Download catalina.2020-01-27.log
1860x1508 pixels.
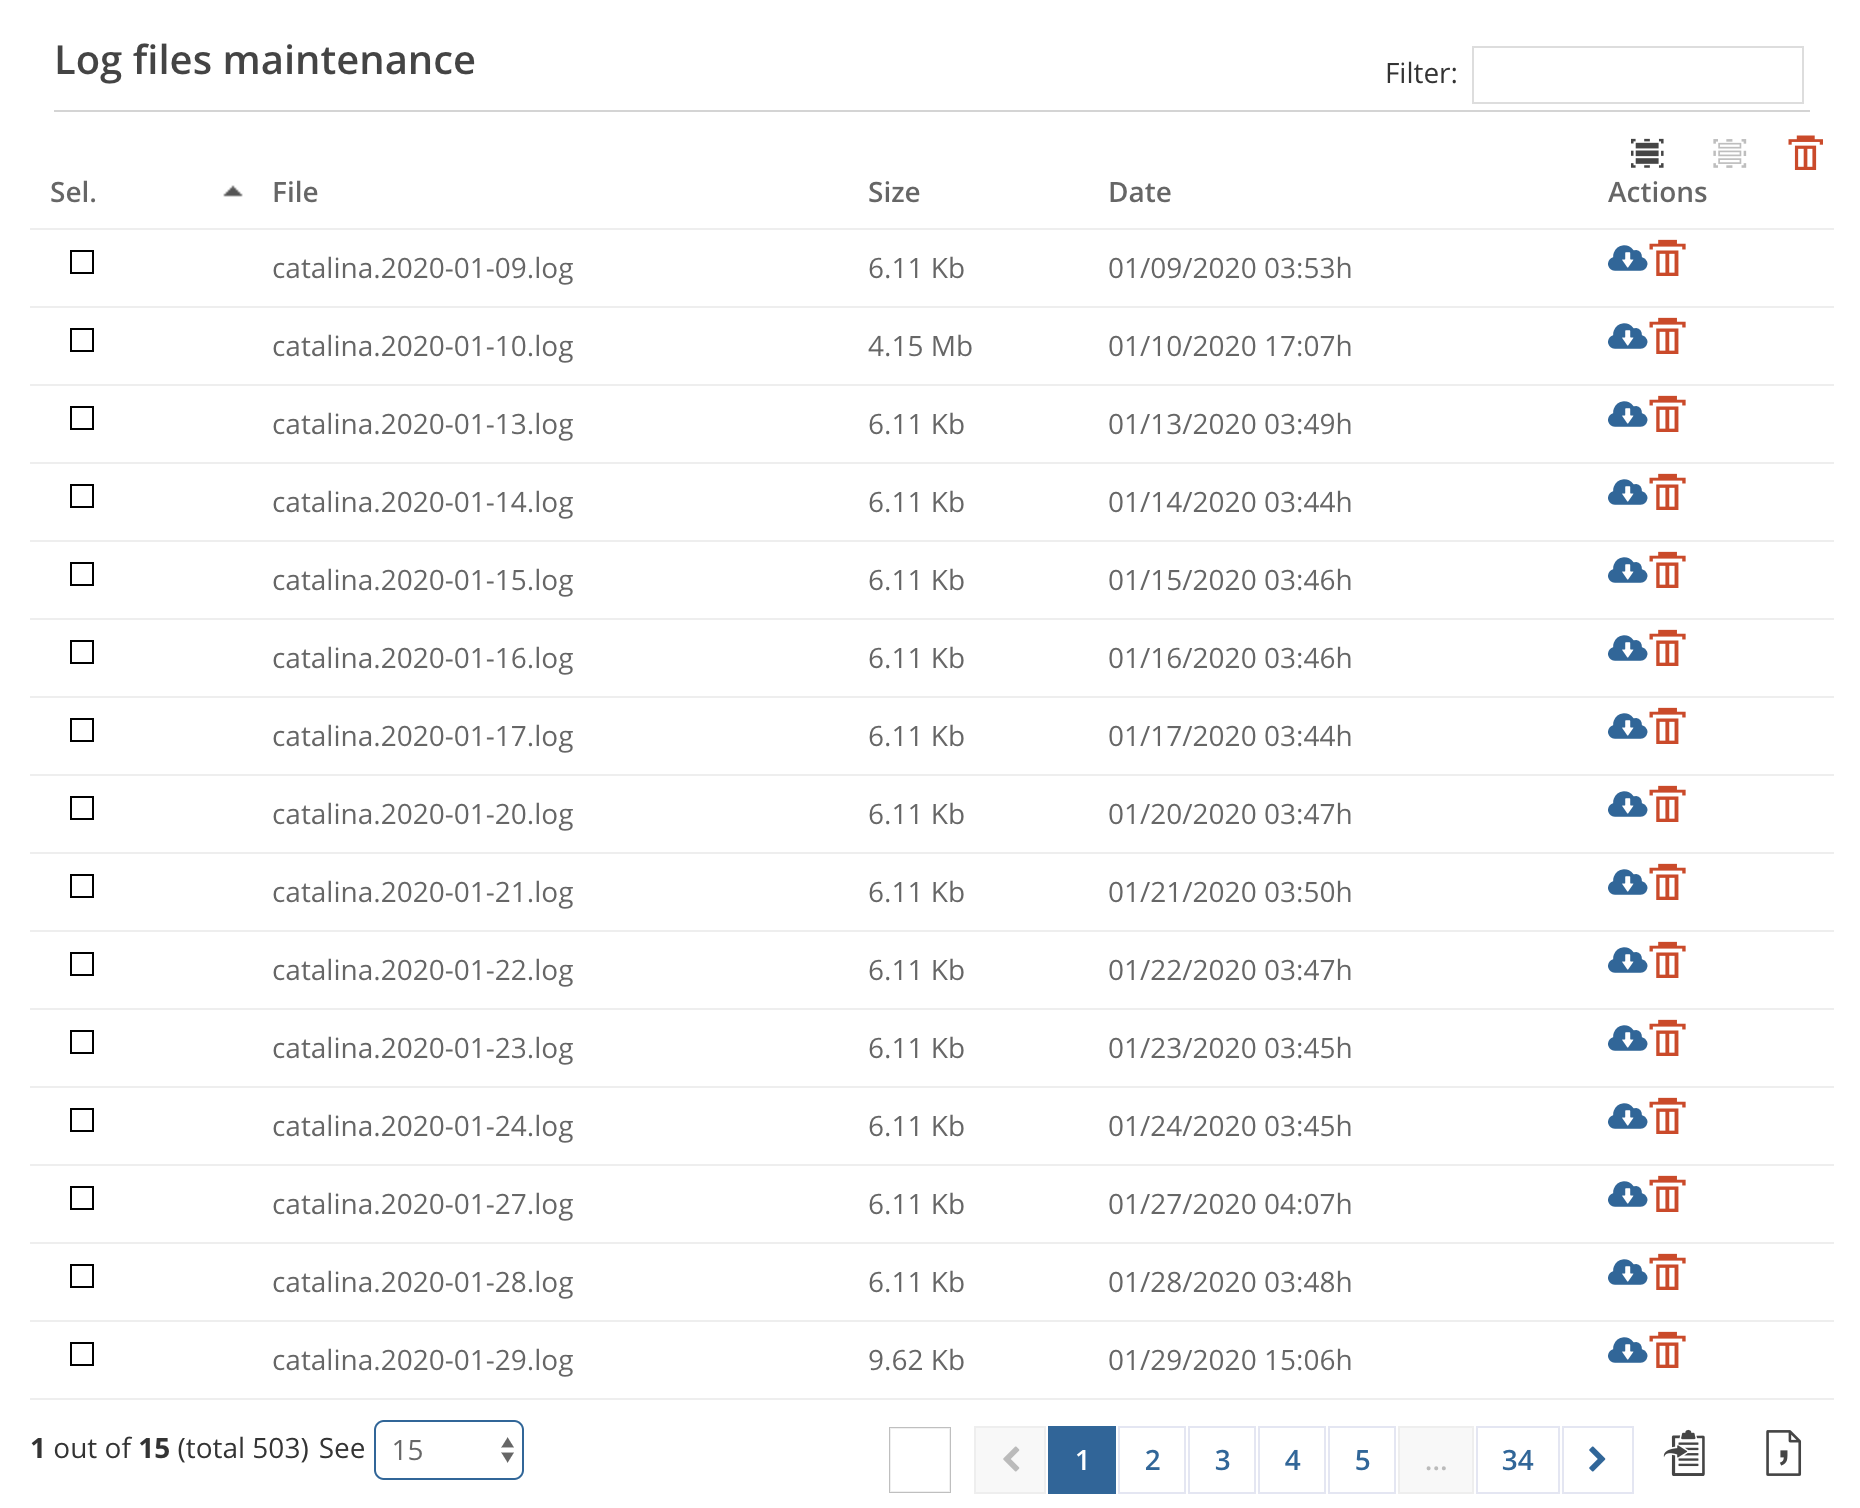point(1627,1195)
